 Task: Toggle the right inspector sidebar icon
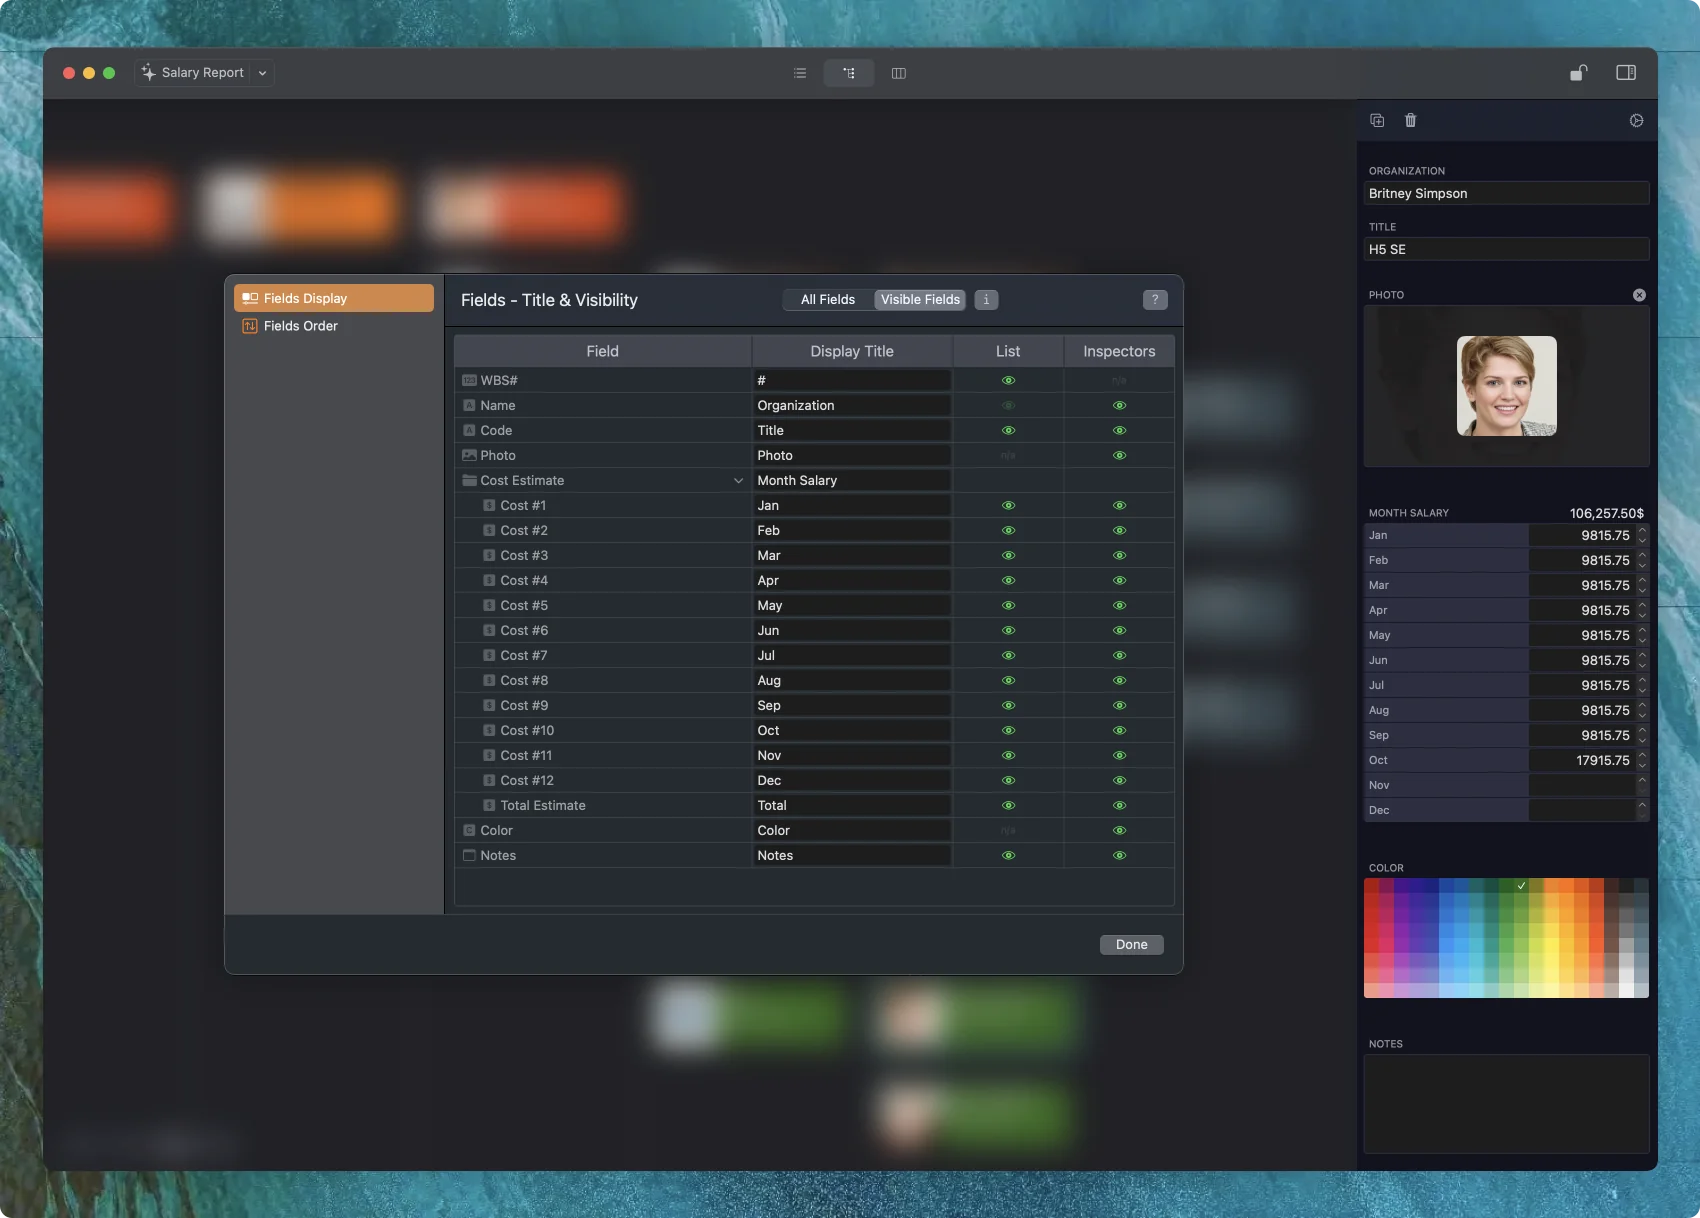(1625, 73)
